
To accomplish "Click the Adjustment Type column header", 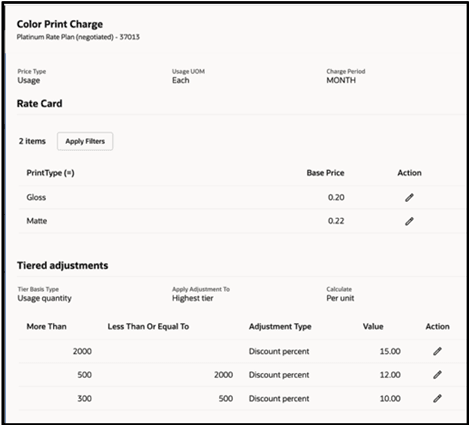I will (280, 327).
